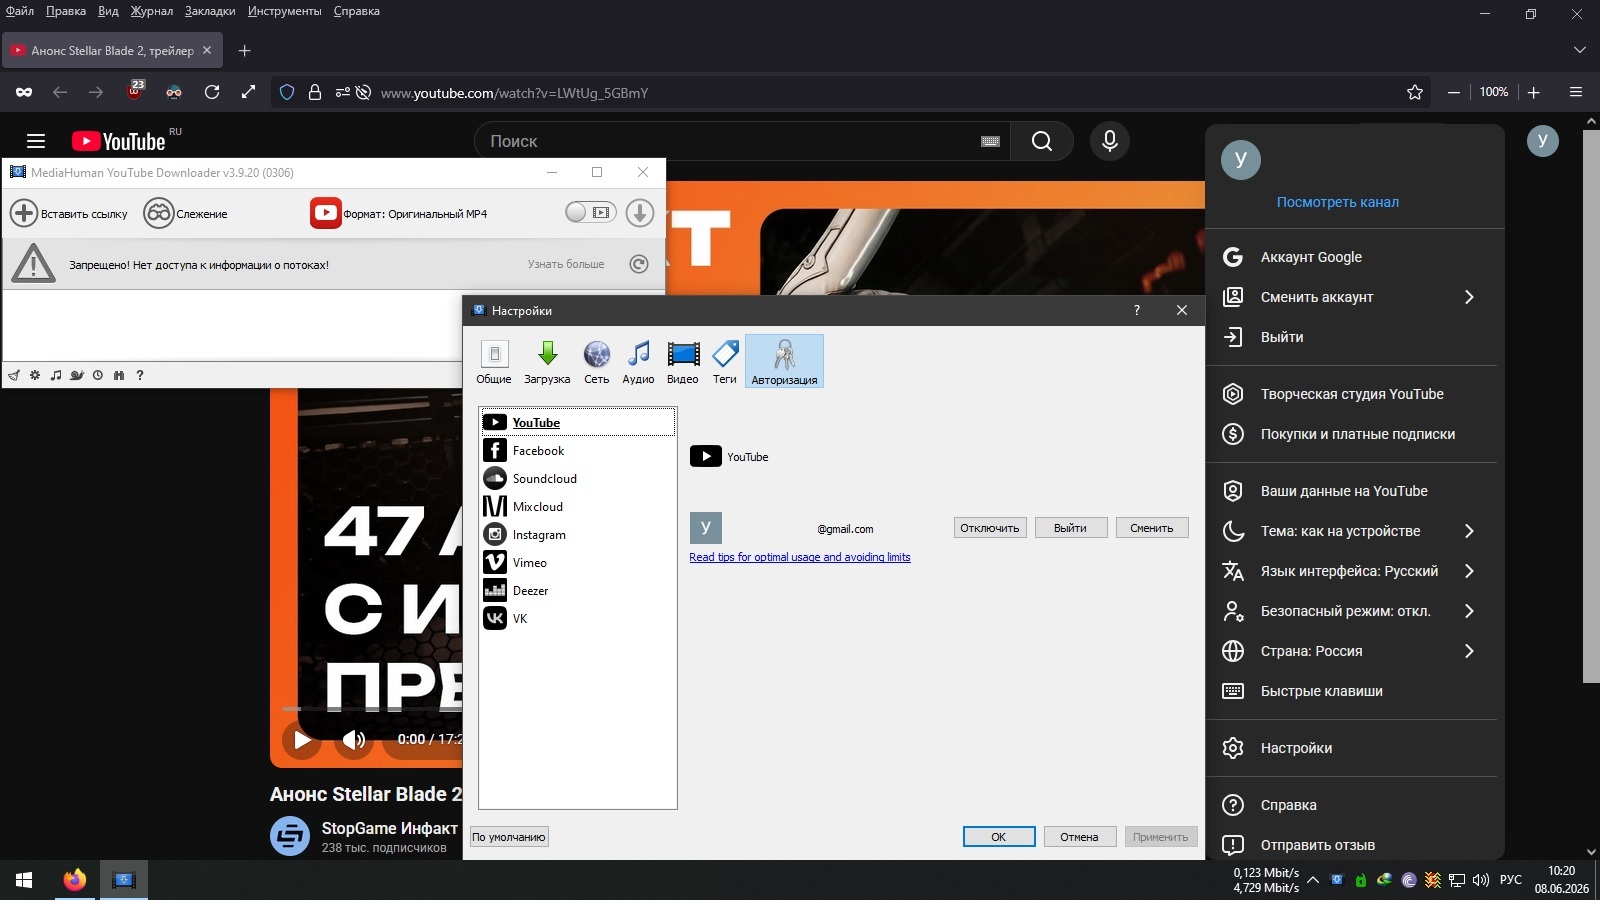This screenshot has width=1600, height=900.
Task: Play the video with the play button
Action: [302, 740]
